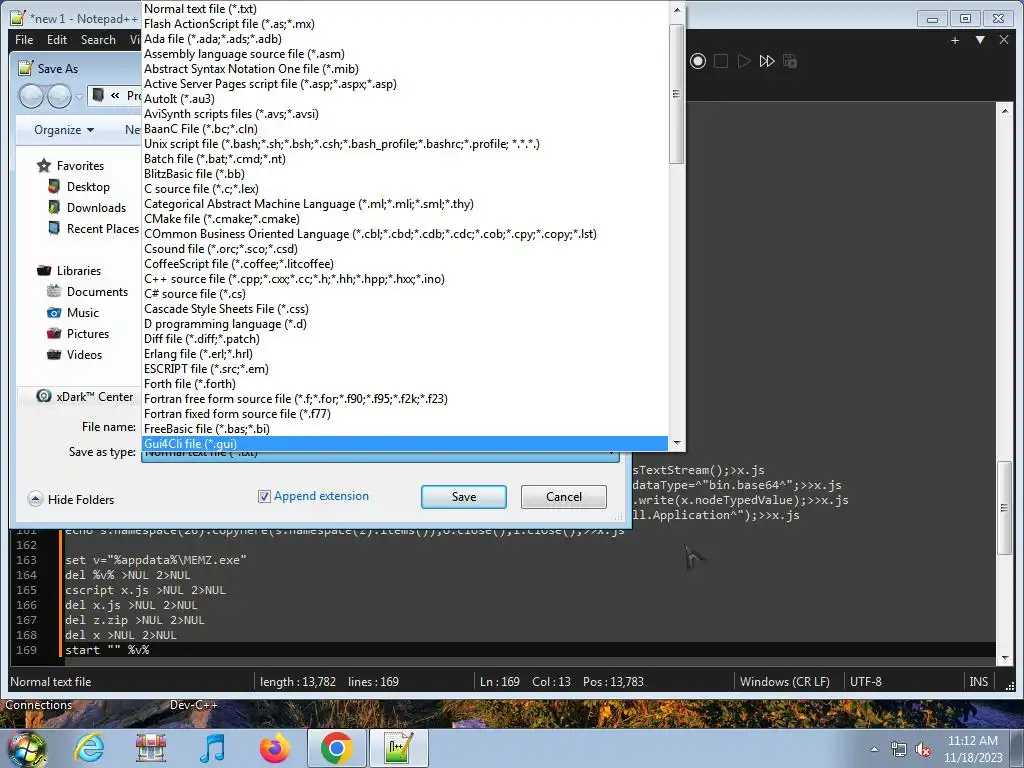Open the Edit menu
The height and width of the screenshot is (768, 1024).
tap(57, 40)
